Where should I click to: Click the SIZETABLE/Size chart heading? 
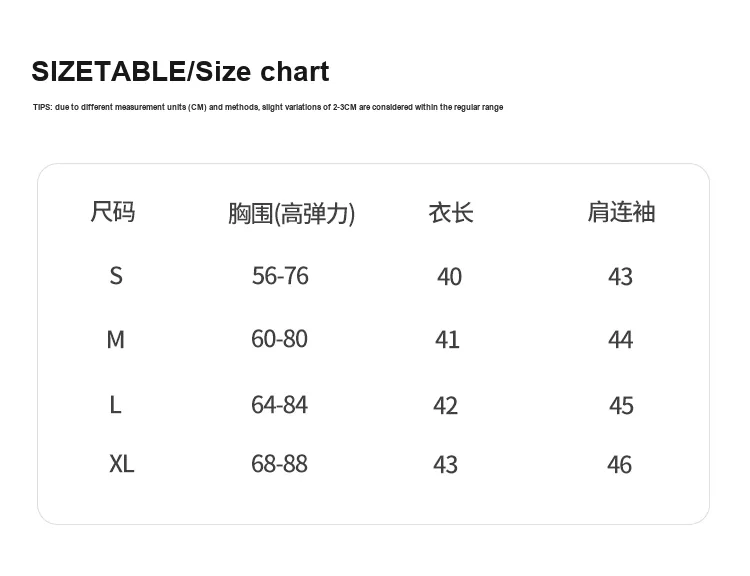(x=180, y=72)
